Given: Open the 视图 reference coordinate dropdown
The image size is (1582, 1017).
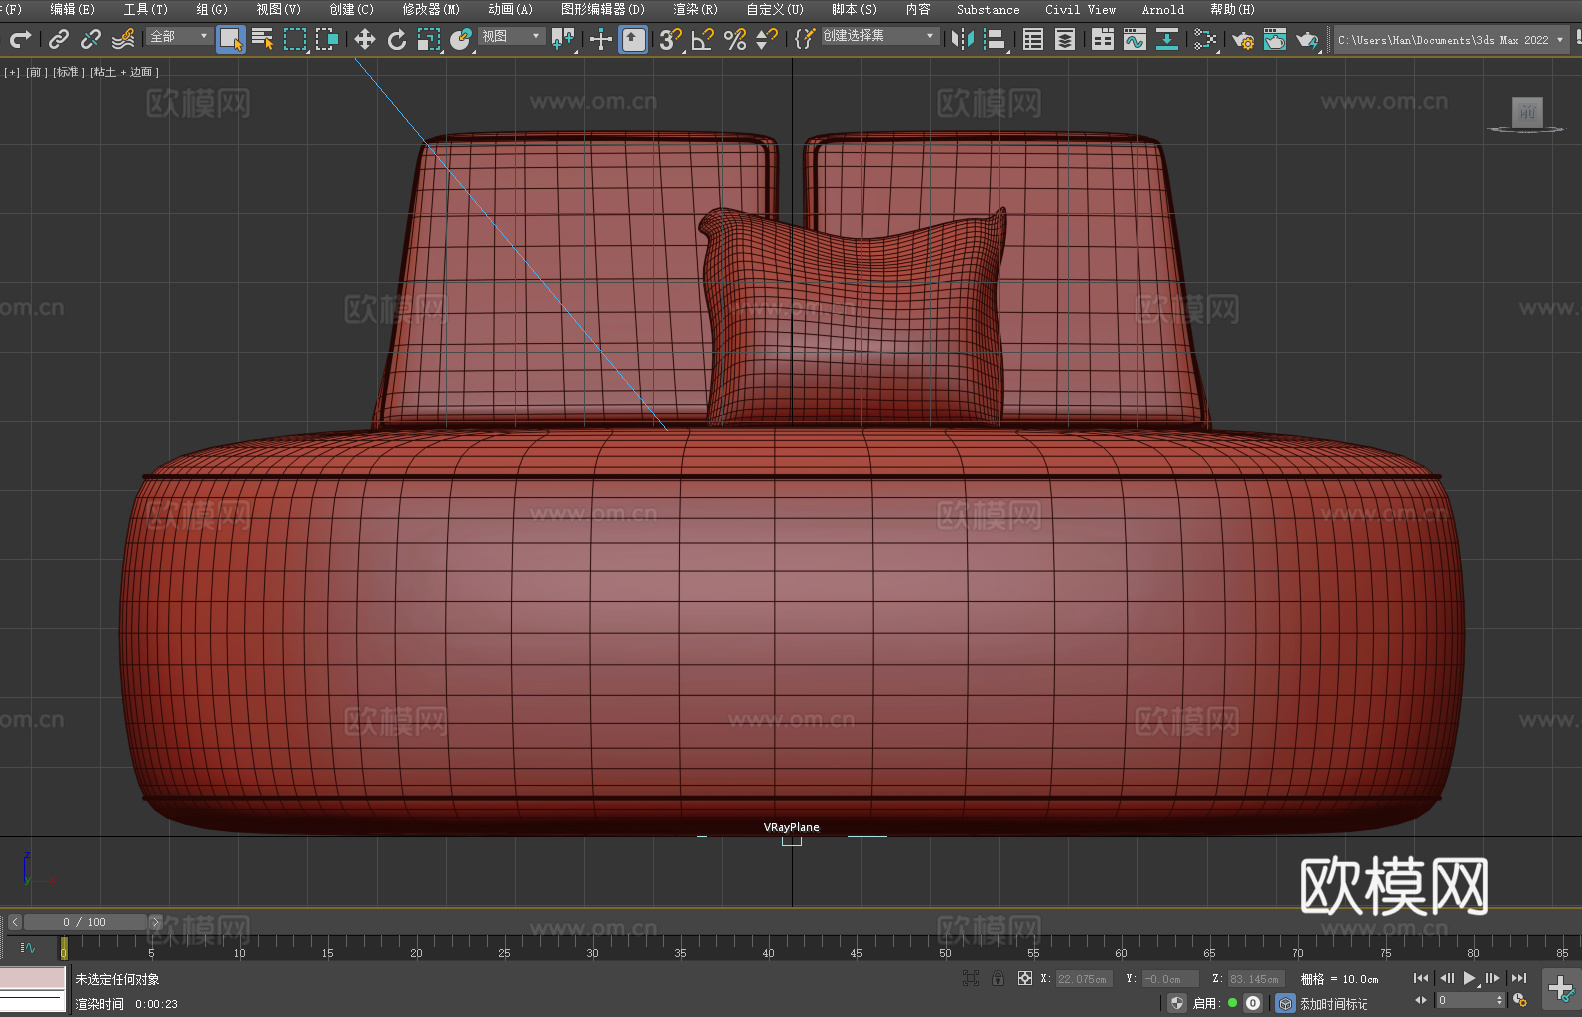Looking at the screenshot, I should (x=511, y=36).
